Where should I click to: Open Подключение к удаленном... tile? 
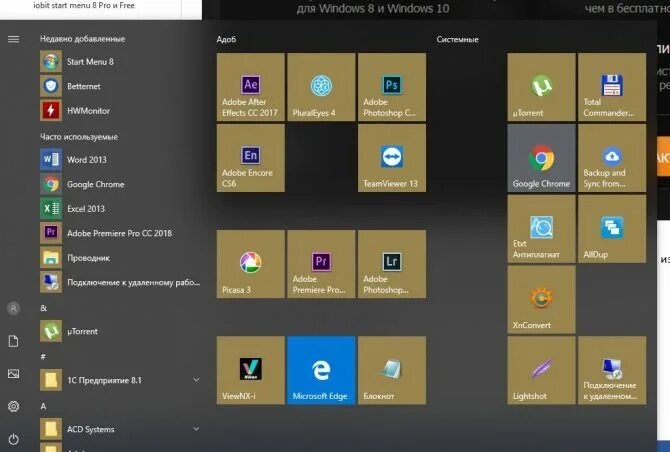coord(612,370)
